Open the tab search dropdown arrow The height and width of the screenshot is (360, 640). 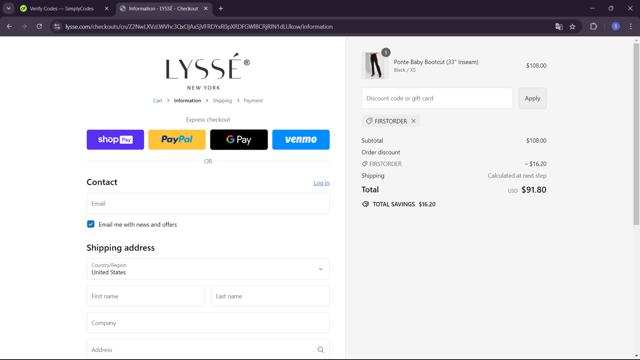coord(8,8)
